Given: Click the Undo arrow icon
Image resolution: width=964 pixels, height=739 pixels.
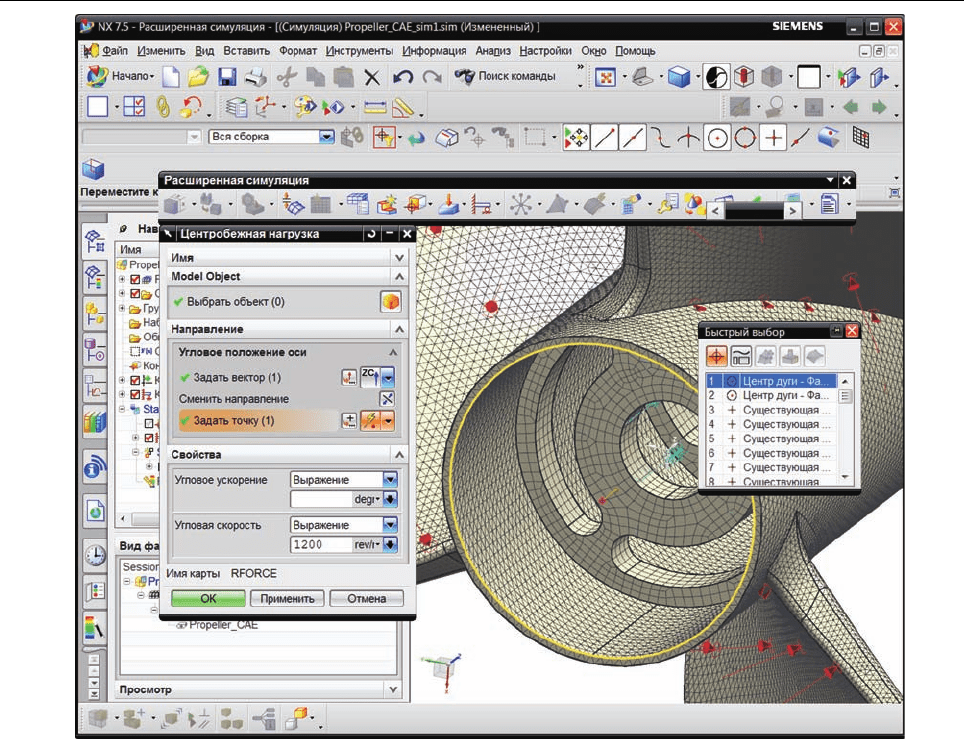Looking at the screenshot, I should [x=403, y=77].
